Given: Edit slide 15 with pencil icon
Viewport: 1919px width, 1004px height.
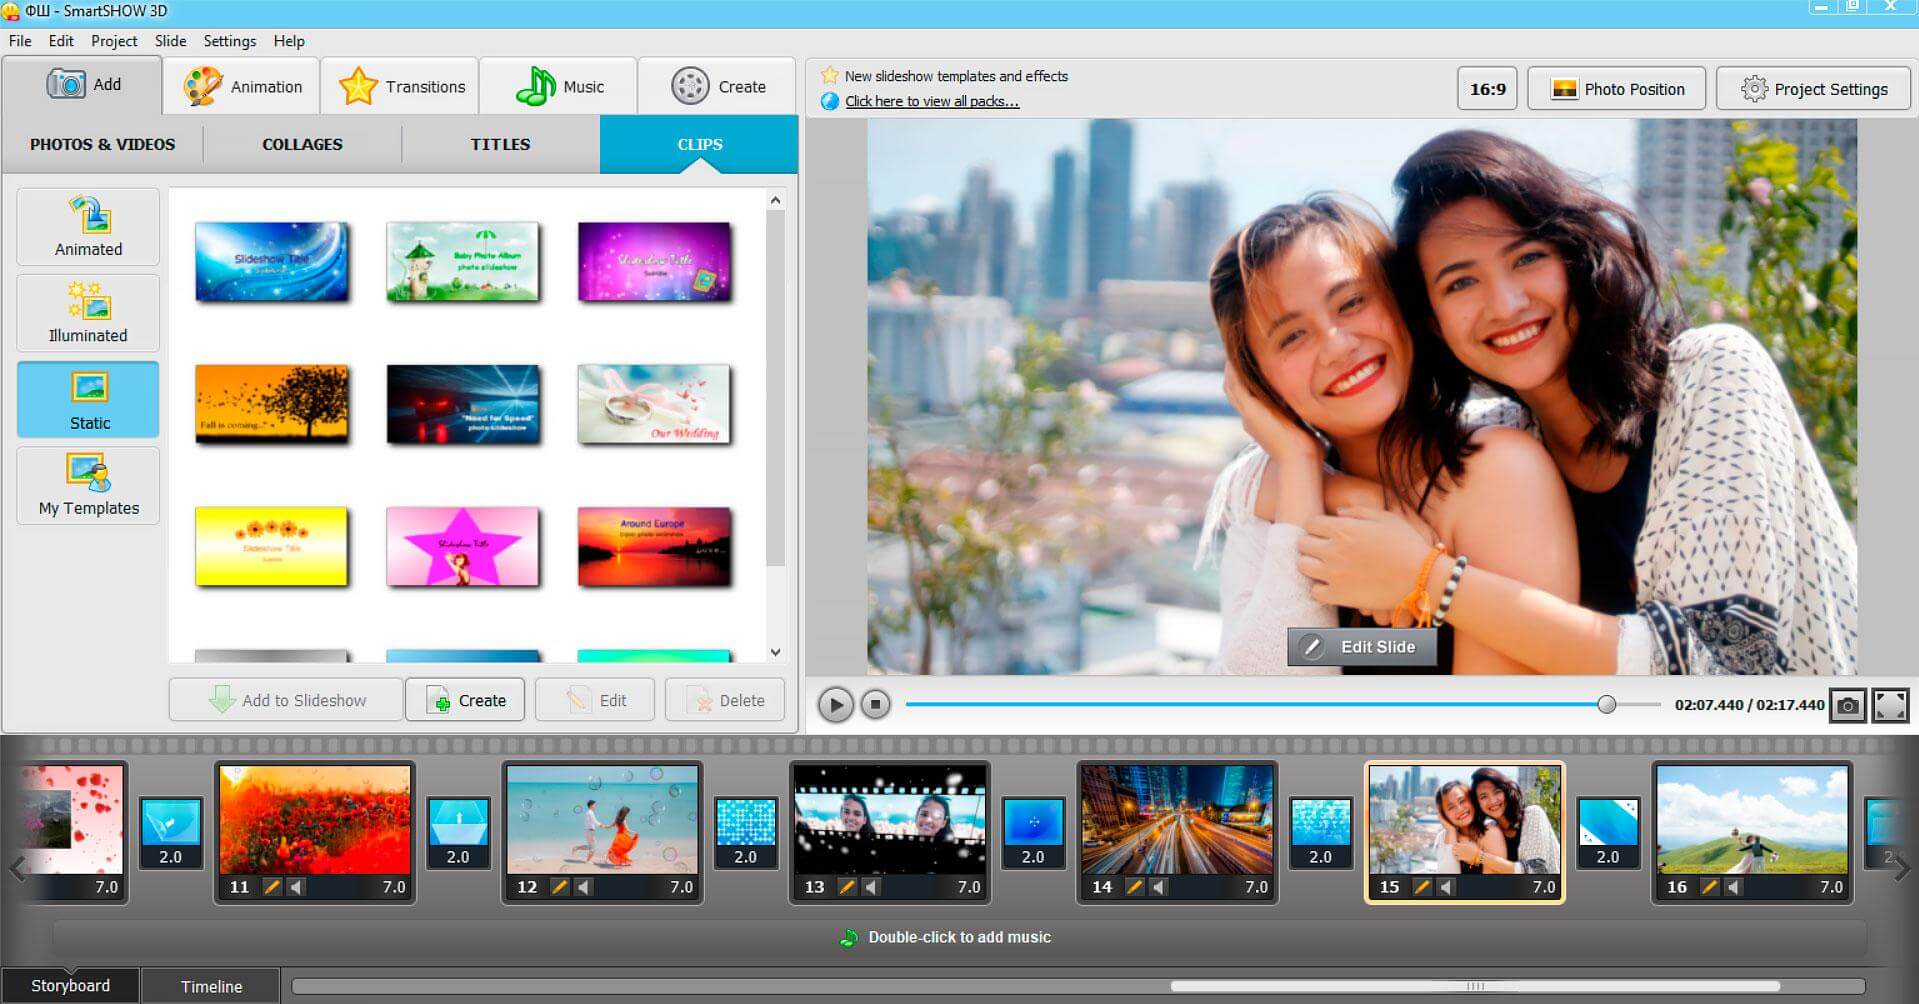Looking at the screenshot, I should (1422, 887).
